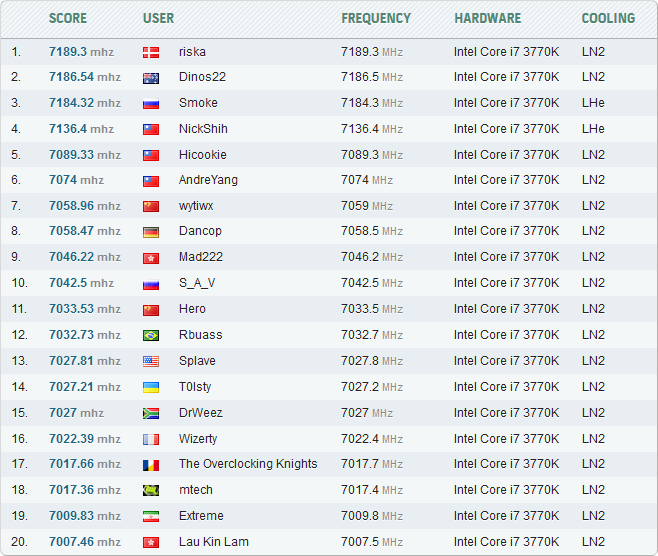Click the COOLING column header
This screenshot has width=658, height=556.
point(608,18)
